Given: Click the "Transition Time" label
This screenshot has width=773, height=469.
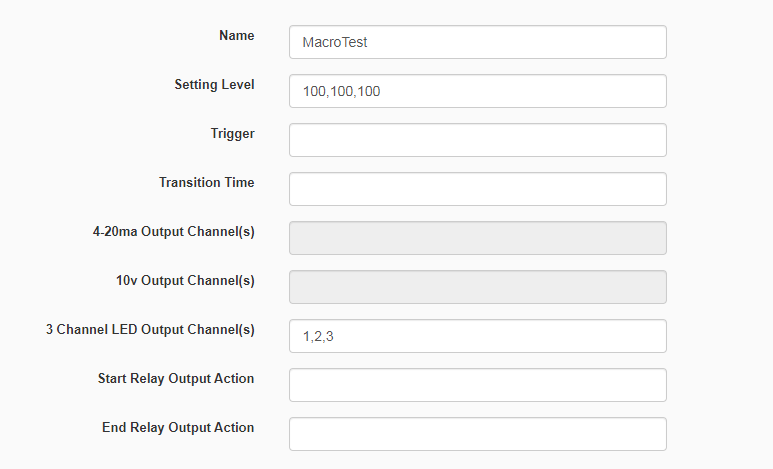Looking at the screenshot, I should [207, 182].
